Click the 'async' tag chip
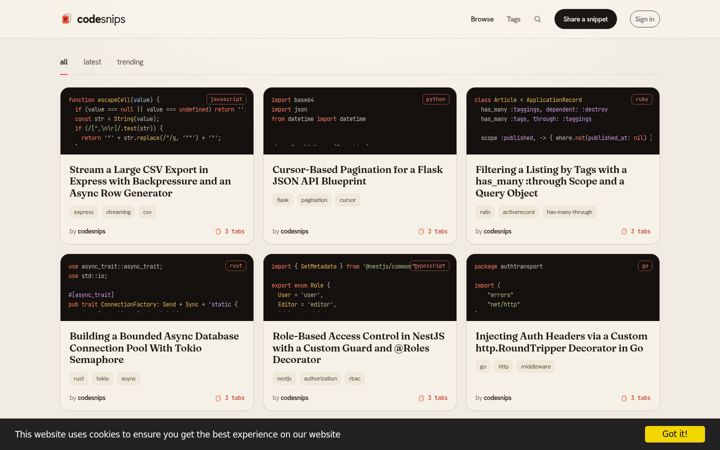The height and width of the screenshot is (450, 720). tap(128, 379)
